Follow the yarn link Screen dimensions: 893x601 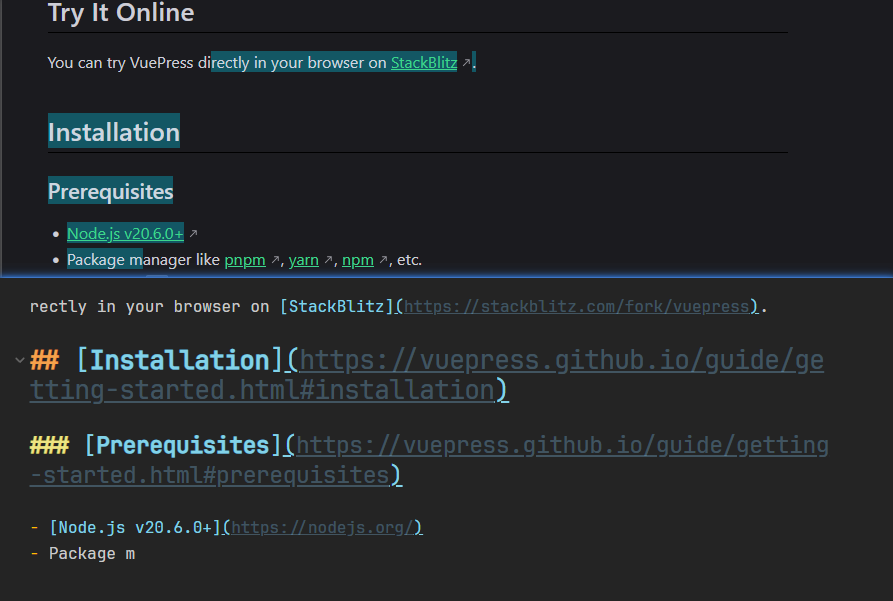click(304, 260)
